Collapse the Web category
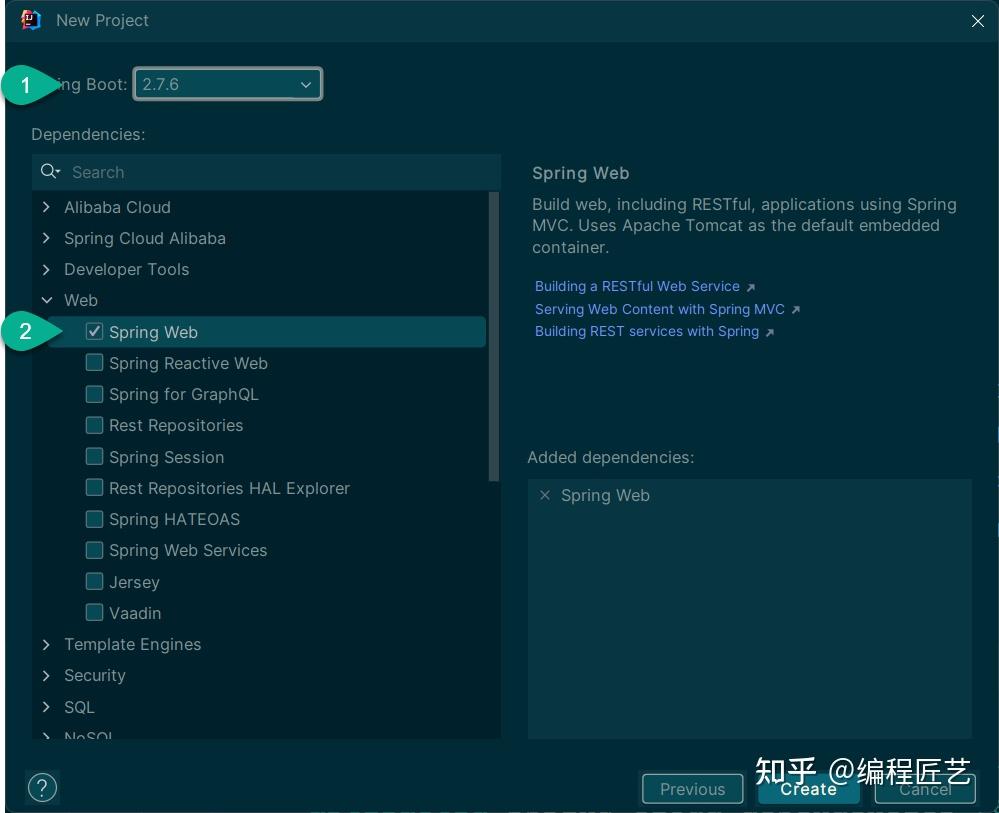 (46, 300)
